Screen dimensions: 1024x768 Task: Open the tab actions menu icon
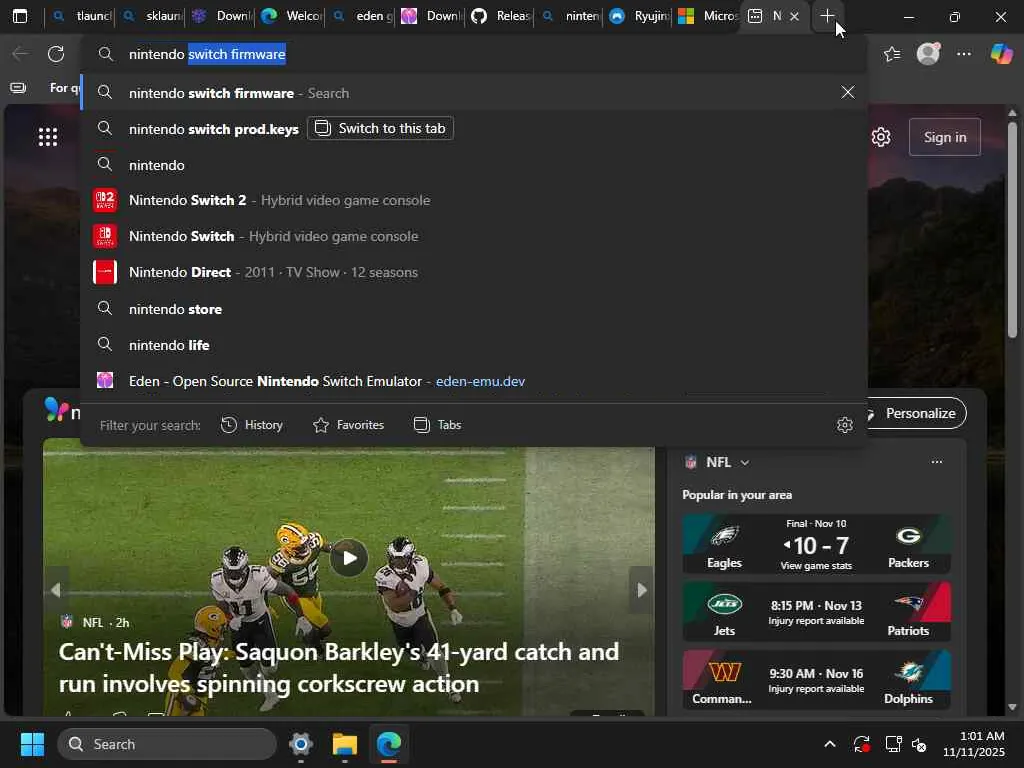click(x=20, y=16)
